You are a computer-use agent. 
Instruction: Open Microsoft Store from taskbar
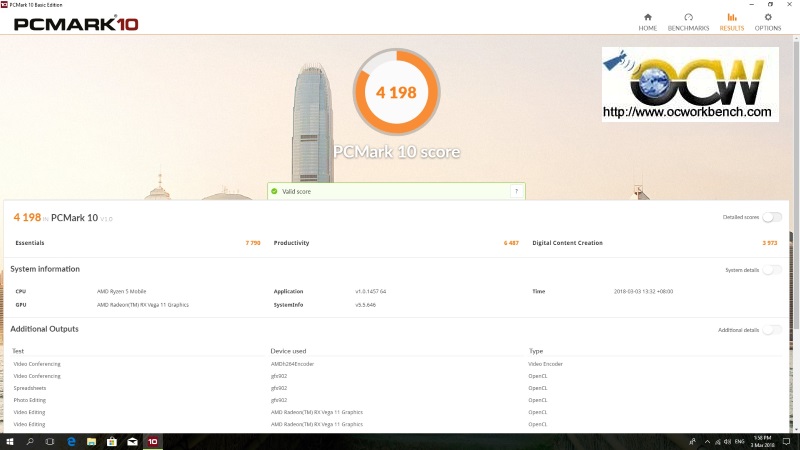tap(112, 442)
